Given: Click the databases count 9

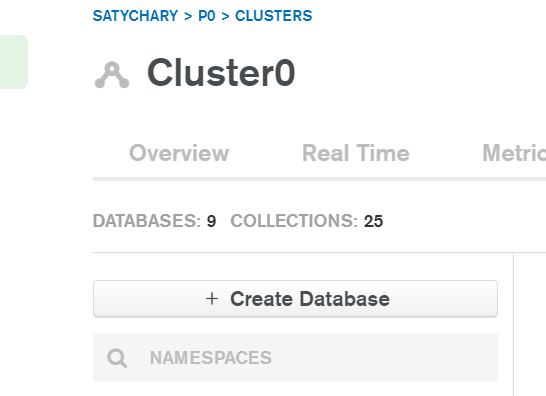Looking at the screenshot, I should point(211,221).
